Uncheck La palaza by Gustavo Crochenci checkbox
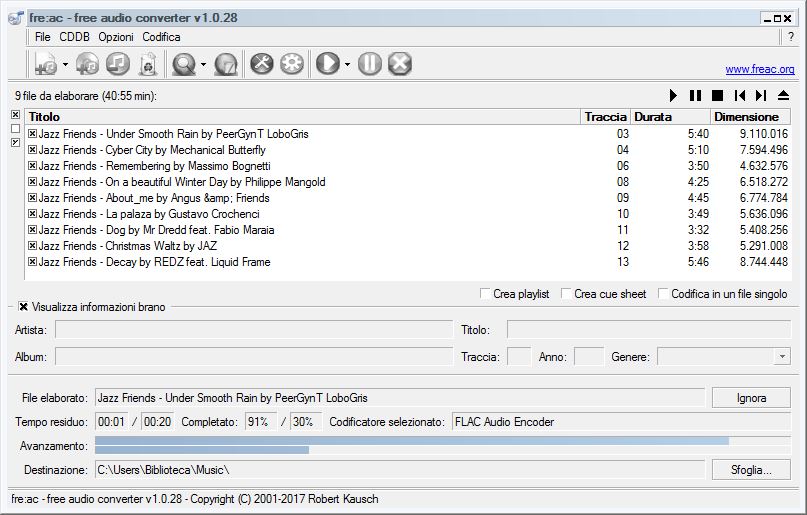This screenshot has width=807, height=515. [32, 214]
